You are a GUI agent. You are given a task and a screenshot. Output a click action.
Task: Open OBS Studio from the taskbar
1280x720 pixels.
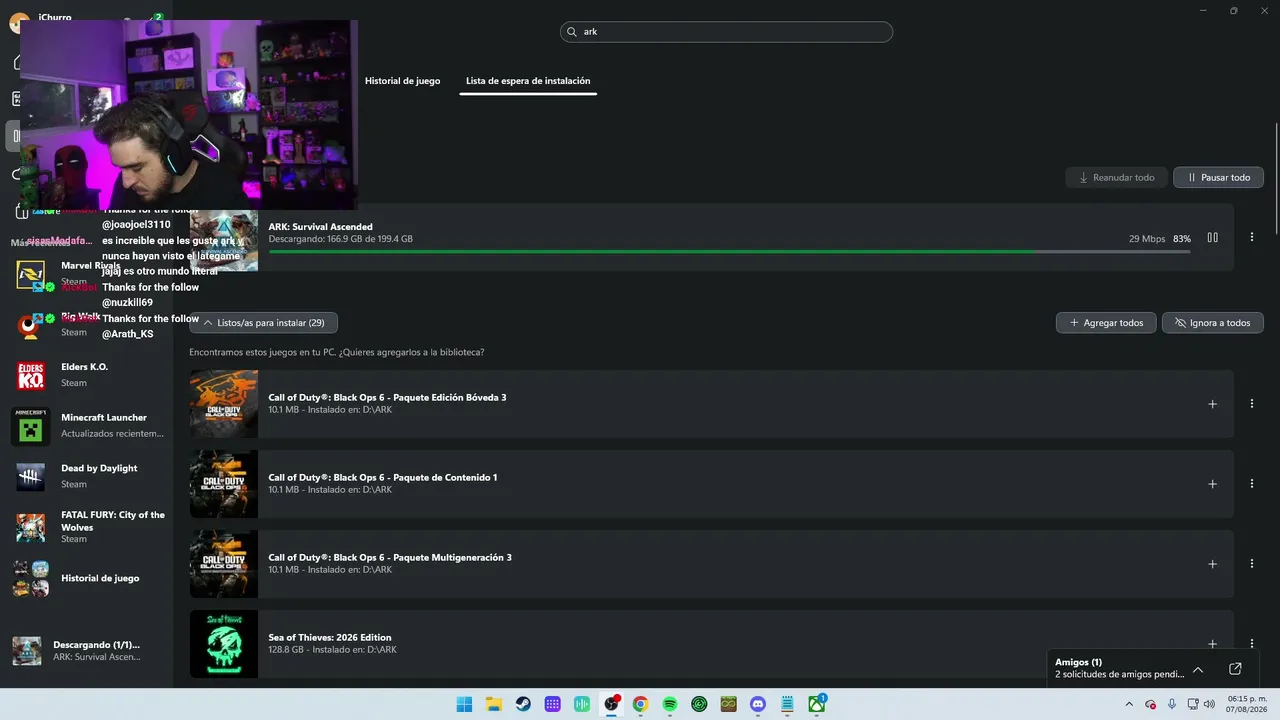click(611, 704)
